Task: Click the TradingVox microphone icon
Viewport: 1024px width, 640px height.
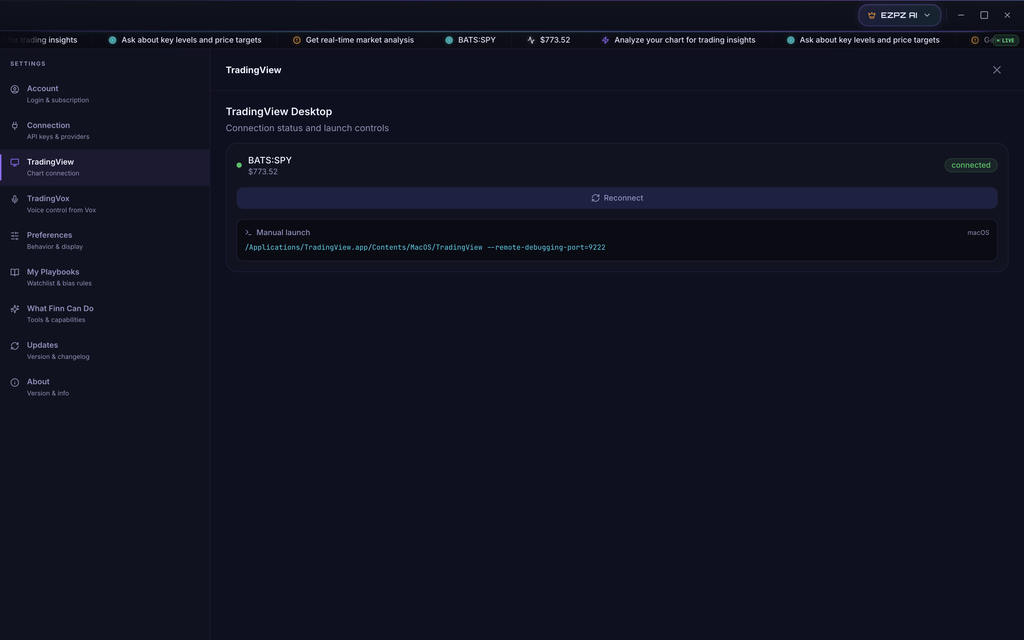Action: point(14,199)
